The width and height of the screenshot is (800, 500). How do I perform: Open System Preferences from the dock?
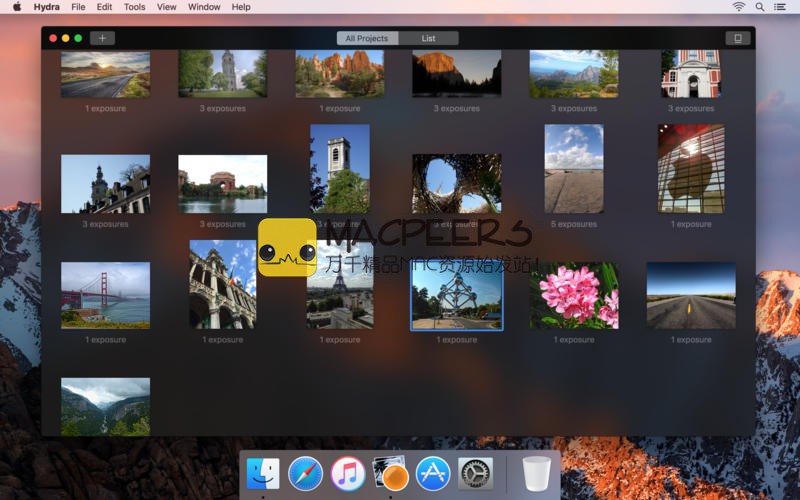tap(476, 473)
